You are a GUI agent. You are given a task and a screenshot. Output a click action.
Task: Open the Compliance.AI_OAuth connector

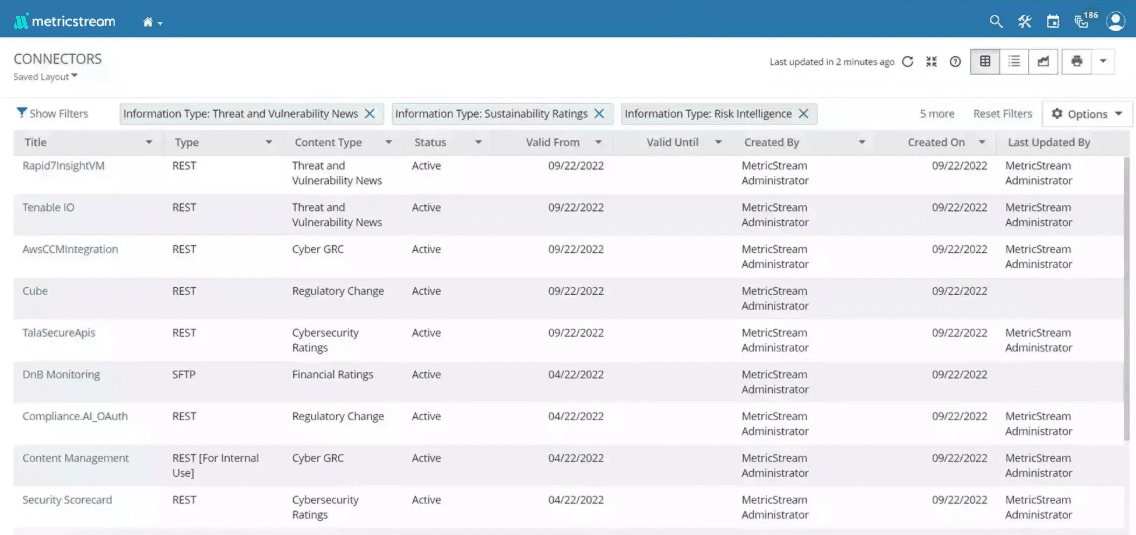[x=75, y=416]
